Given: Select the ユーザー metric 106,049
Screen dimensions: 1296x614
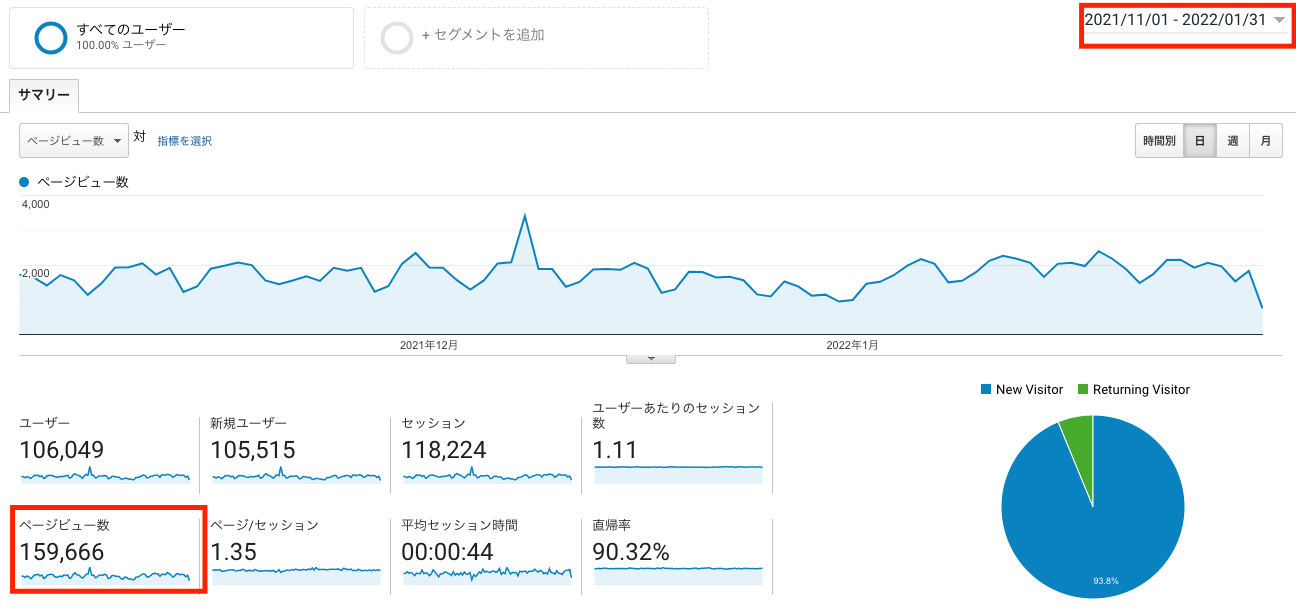Looking at the screenshot, I should (x=62, y=450).
